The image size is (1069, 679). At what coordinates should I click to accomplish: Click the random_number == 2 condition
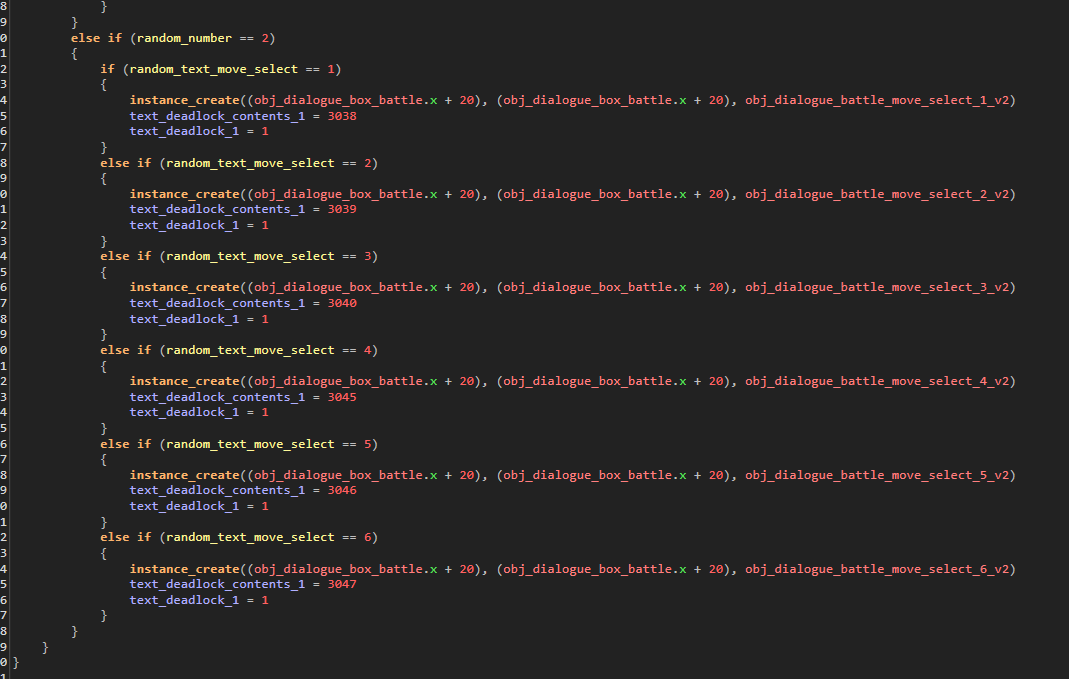coord(202,38)
